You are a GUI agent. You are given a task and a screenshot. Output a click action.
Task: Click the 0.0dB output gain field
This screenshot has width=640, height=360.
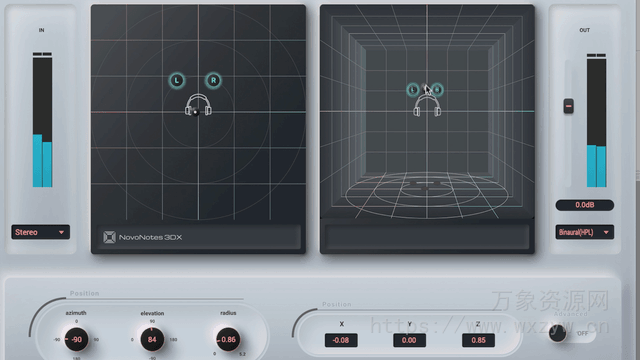point(584,205)
